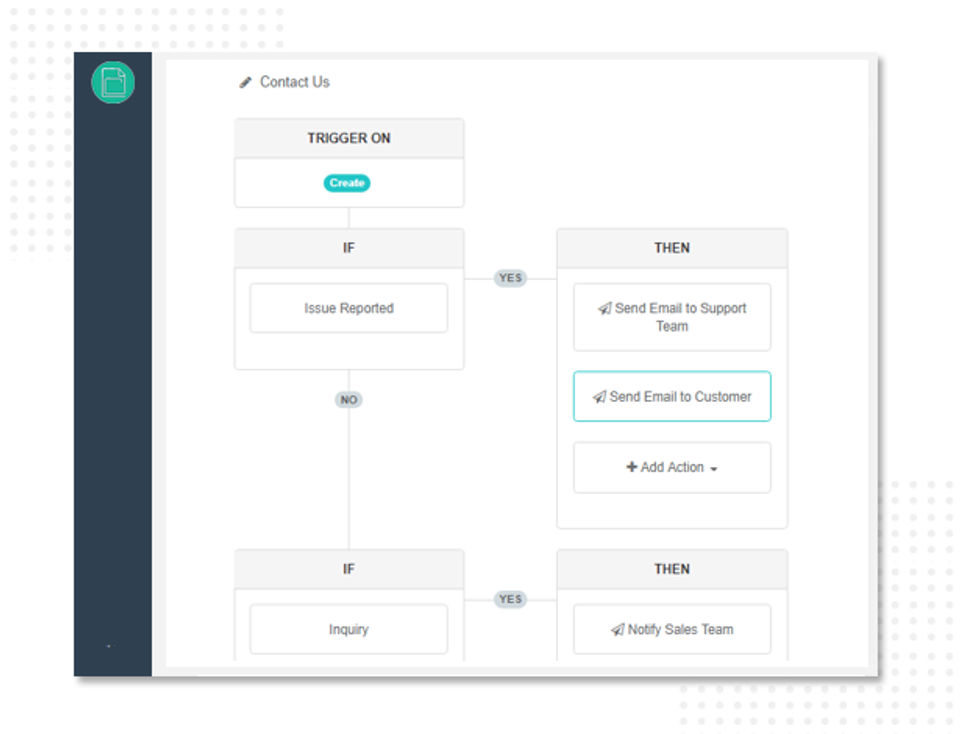Open the Send Email to Support Team action

(672, 316)
